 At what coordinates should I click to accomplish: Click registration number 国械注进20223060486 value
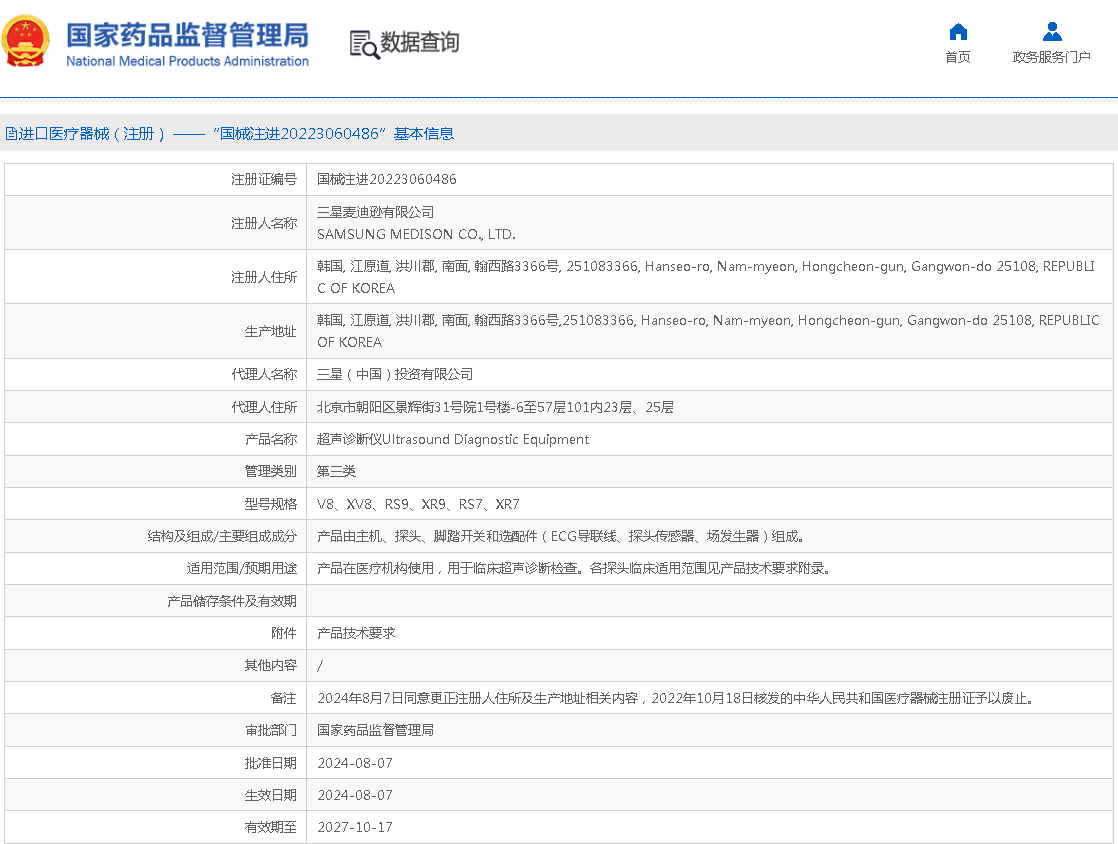(x=386, y=180)
